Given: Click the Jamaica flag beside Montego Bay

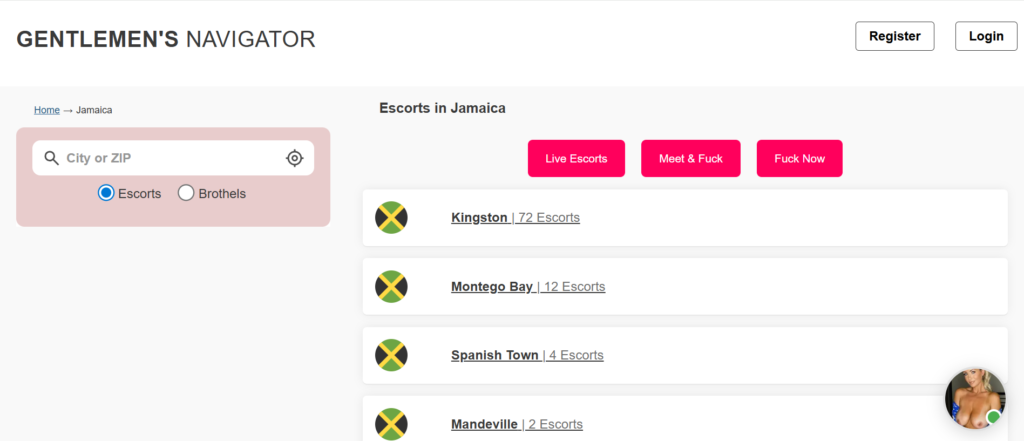Looking at the screenshot, I should point(391,286).
